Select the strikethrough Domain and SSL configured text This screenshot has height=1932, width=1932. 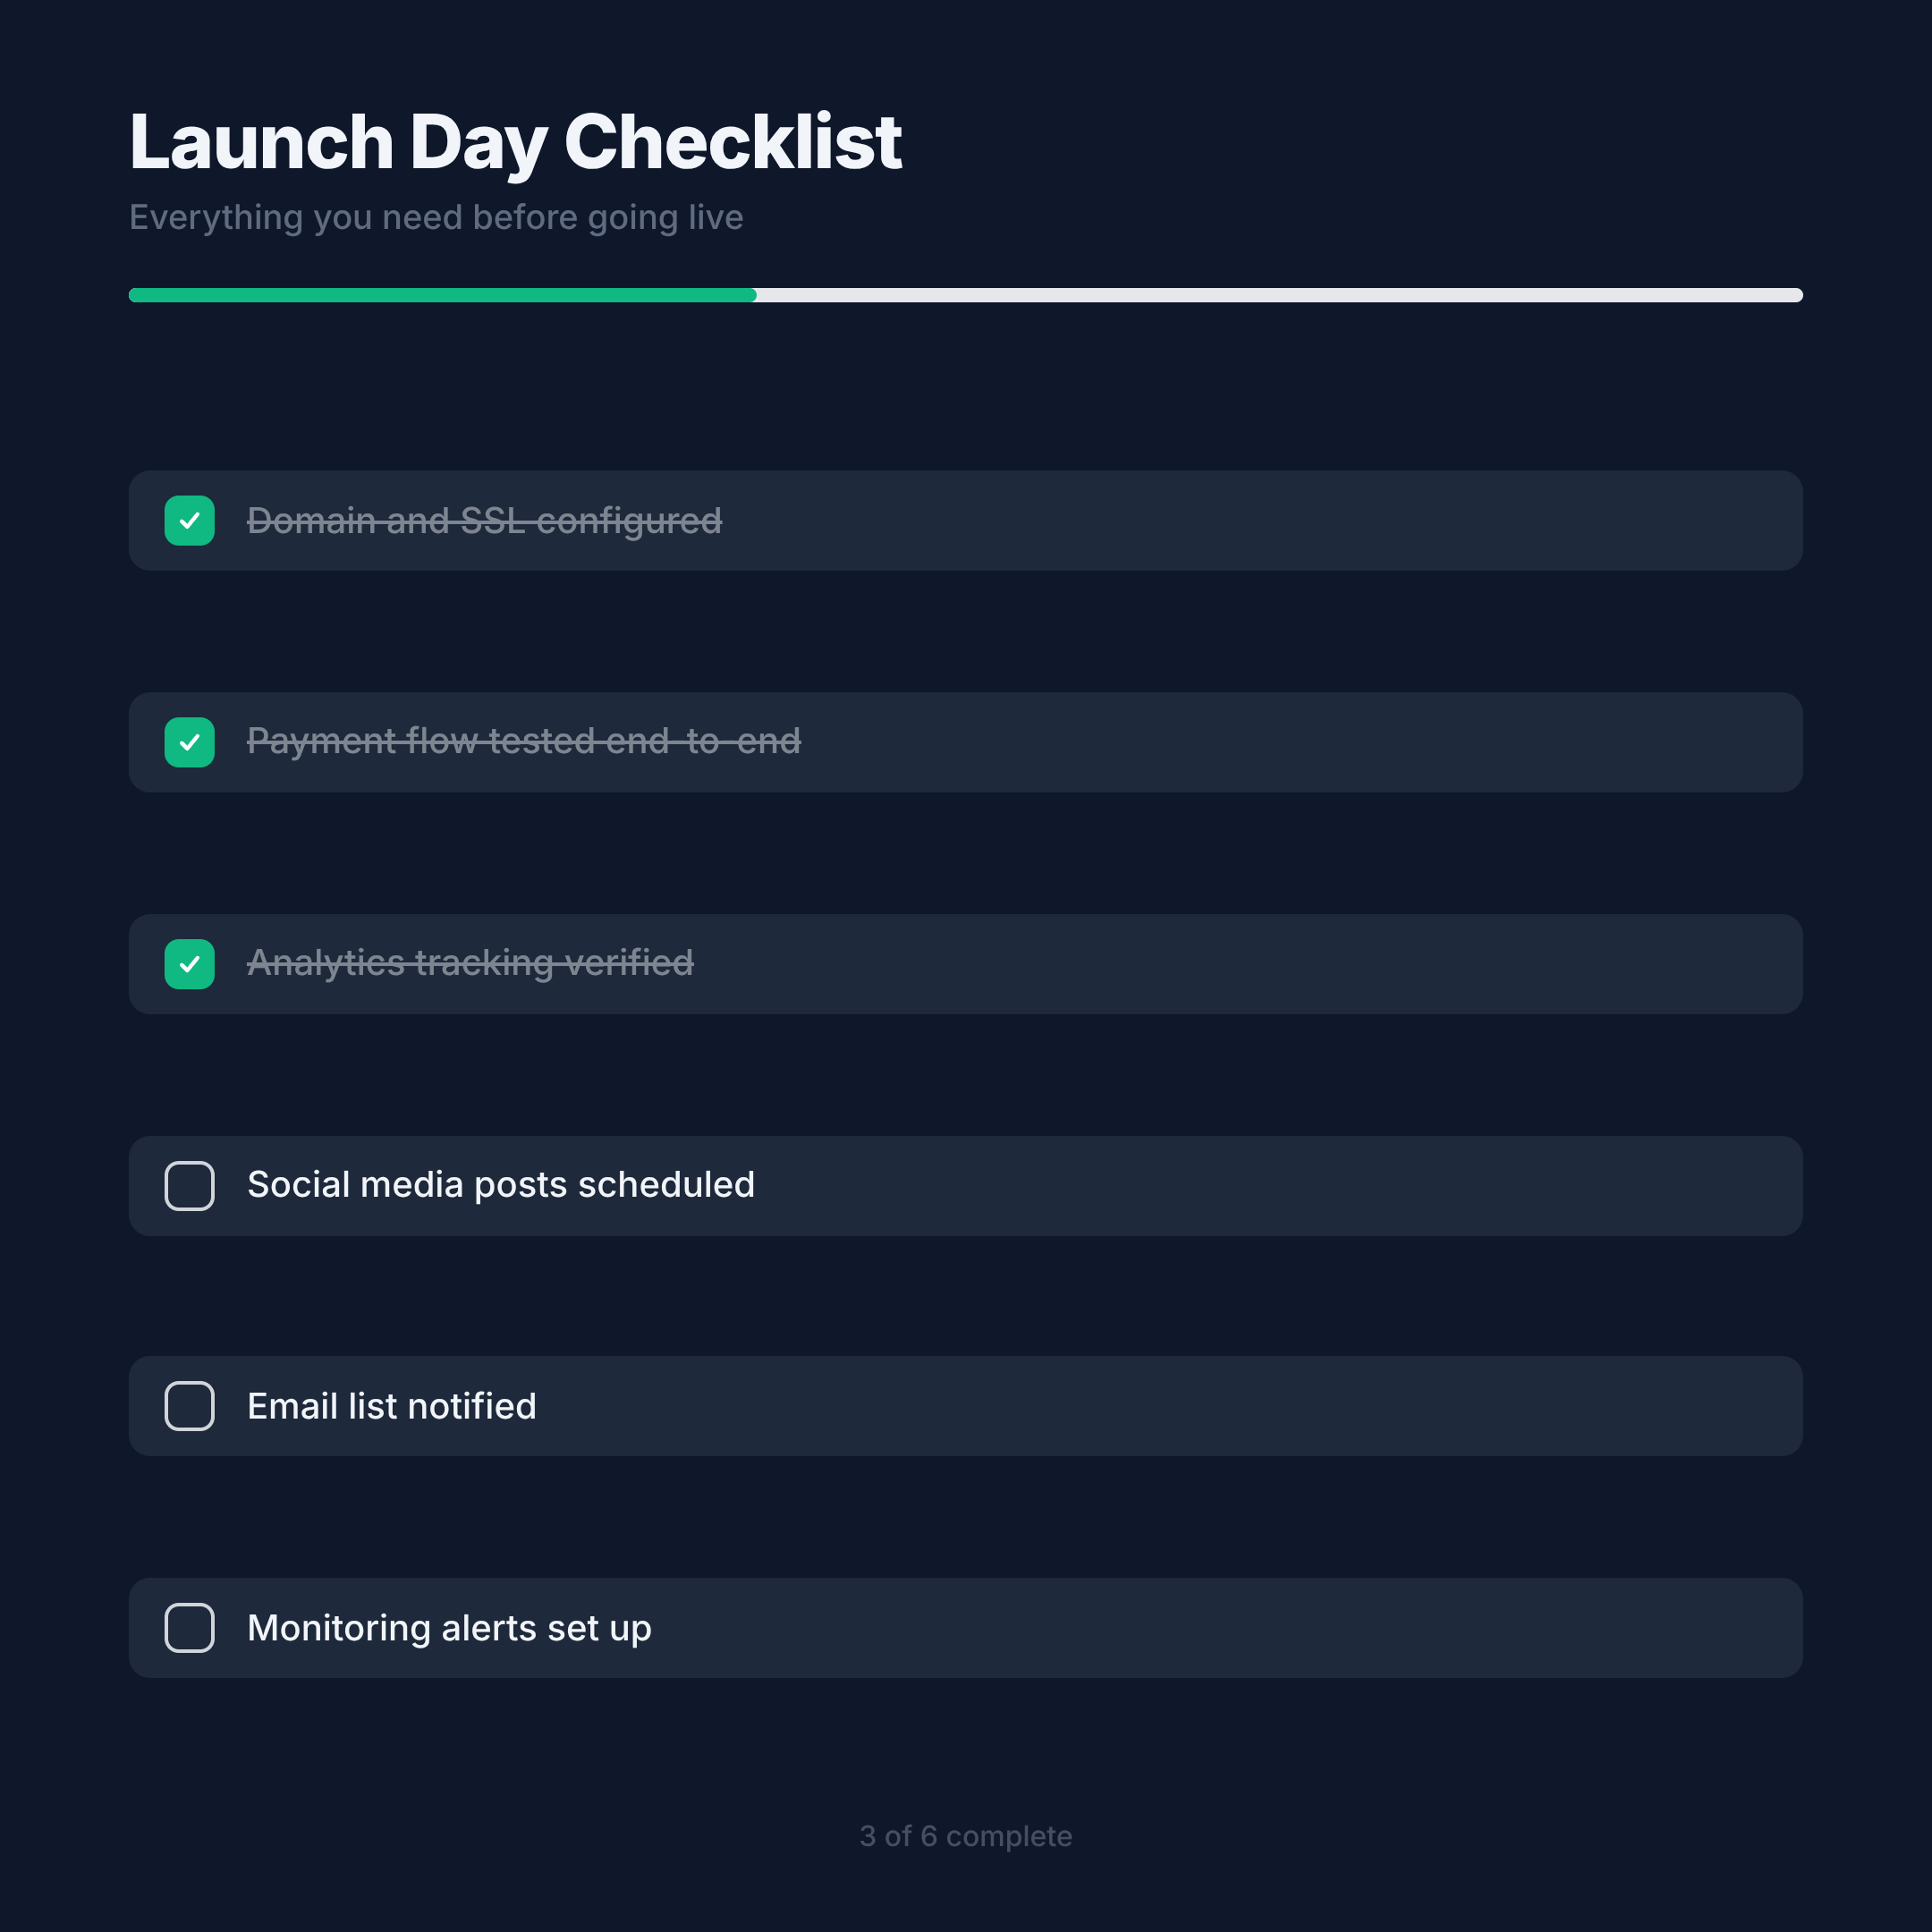pos(484,520)
